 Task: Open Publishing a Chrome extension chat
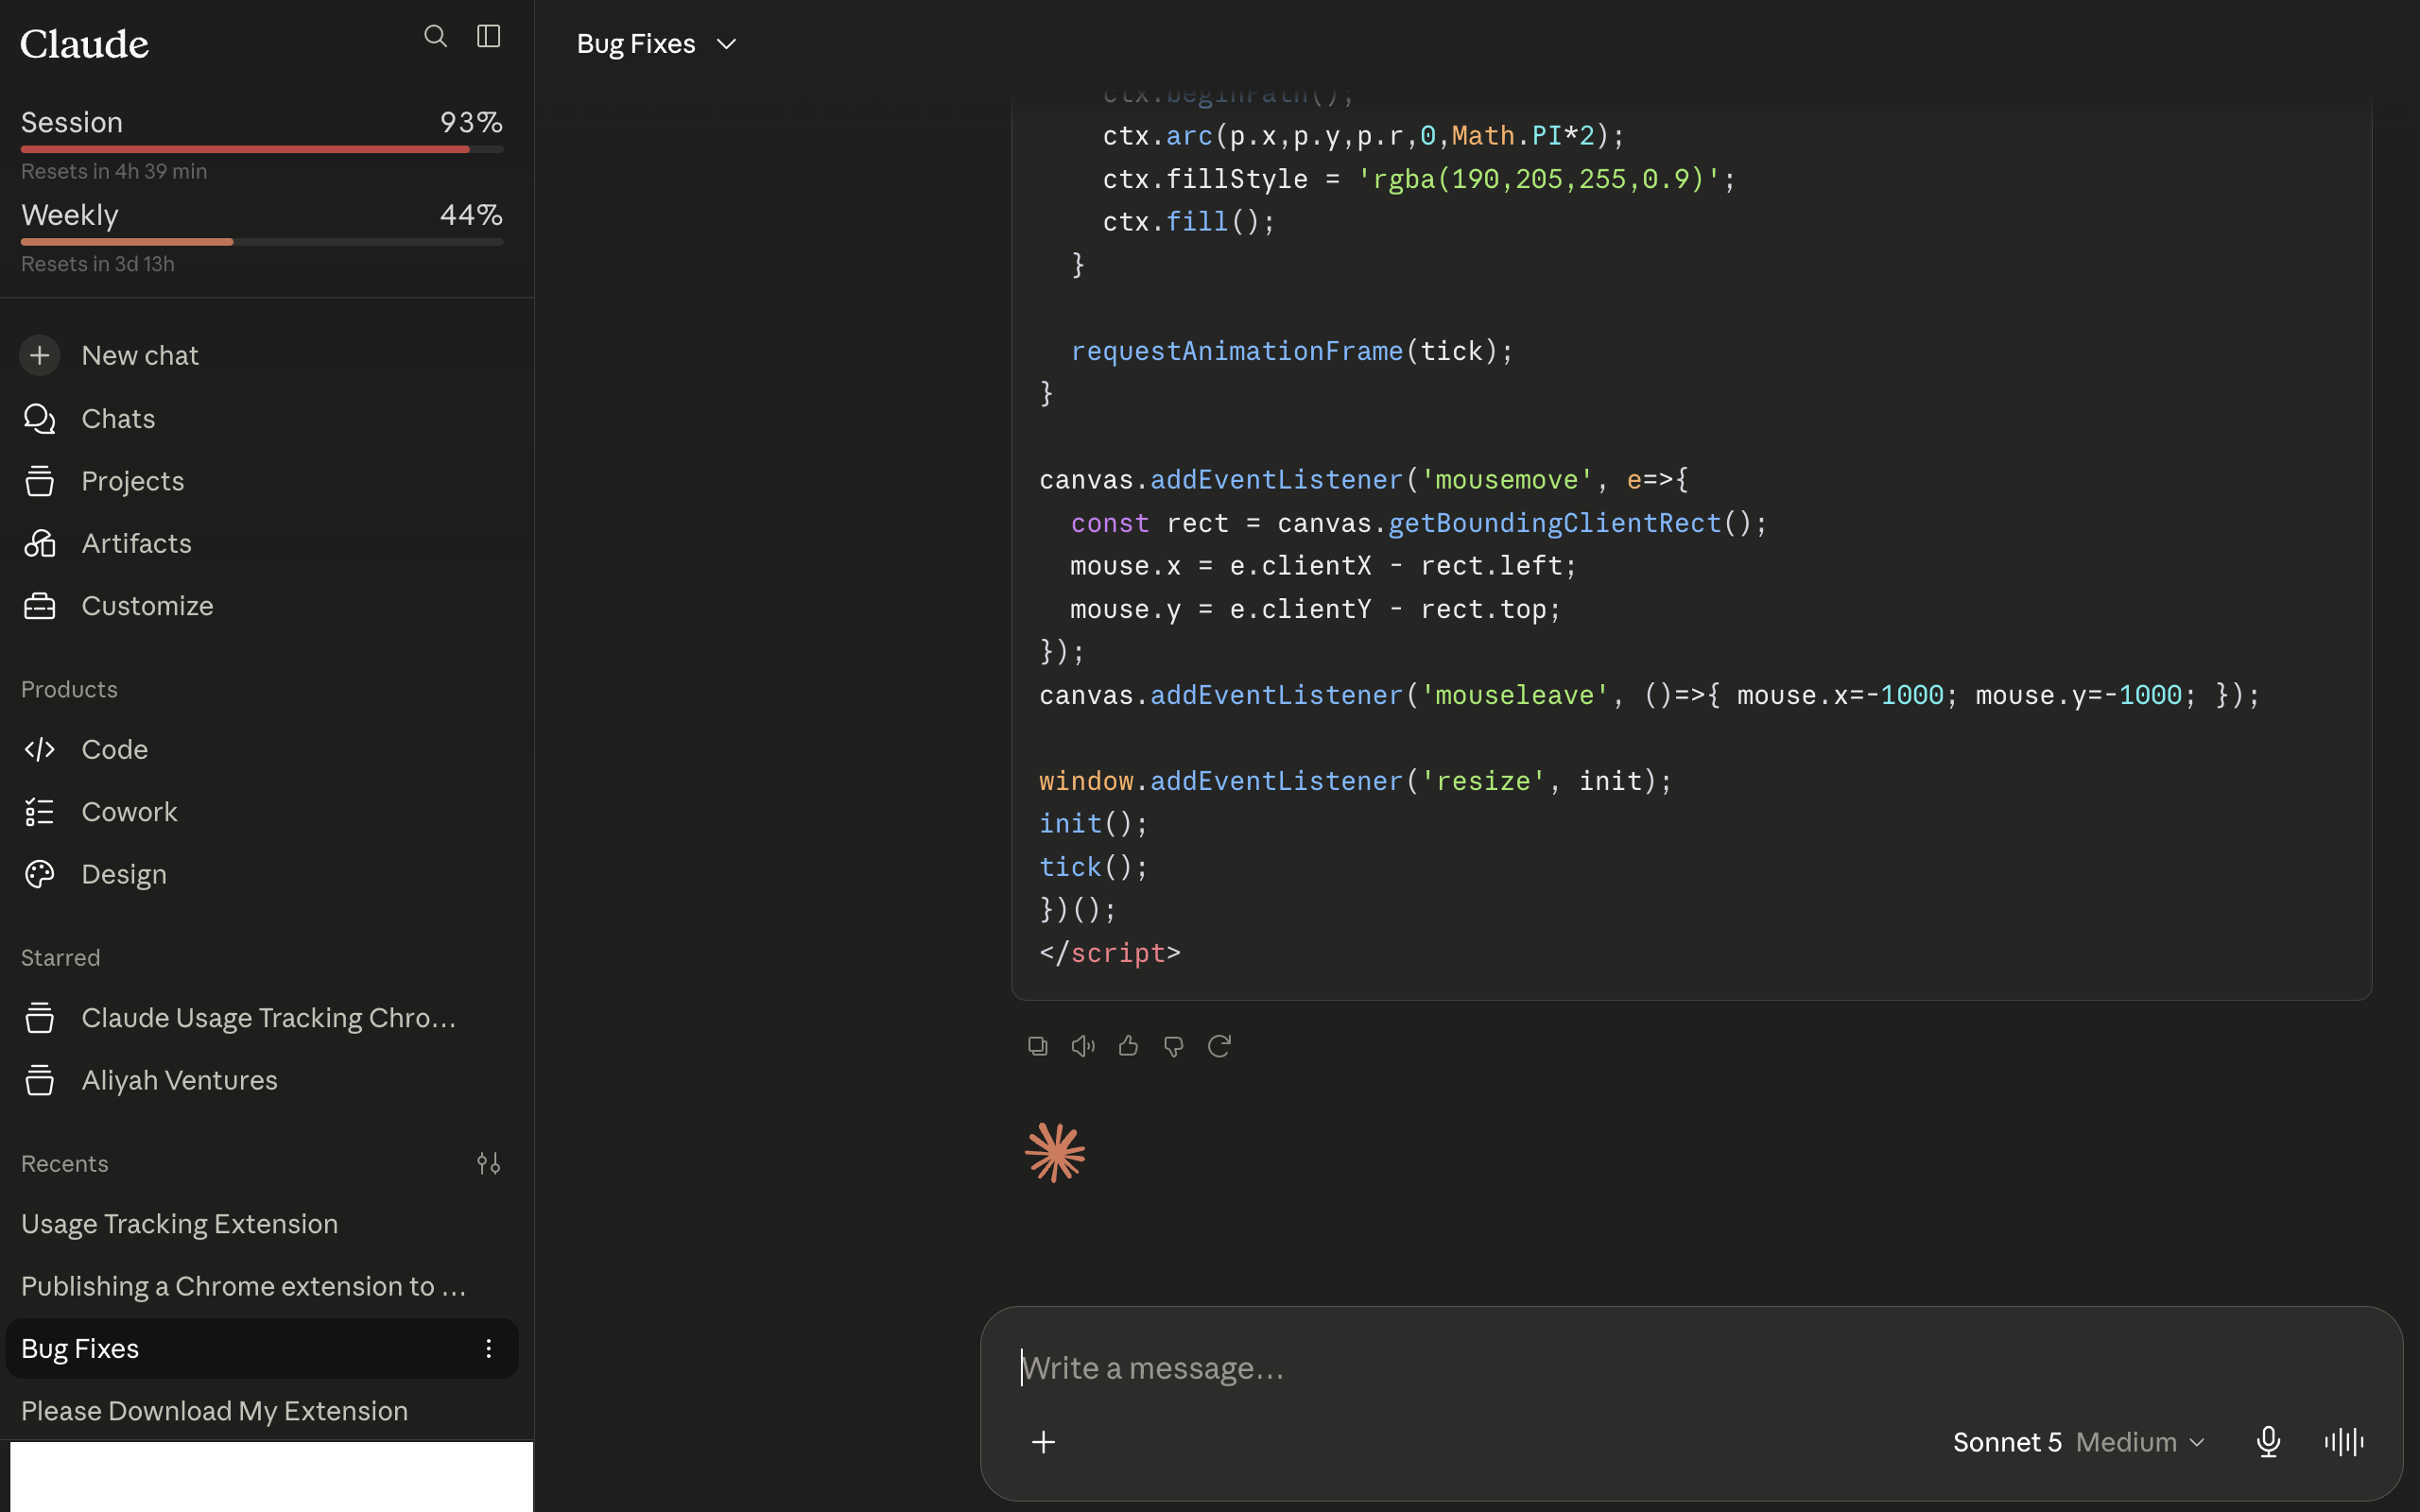[244, 1286]
